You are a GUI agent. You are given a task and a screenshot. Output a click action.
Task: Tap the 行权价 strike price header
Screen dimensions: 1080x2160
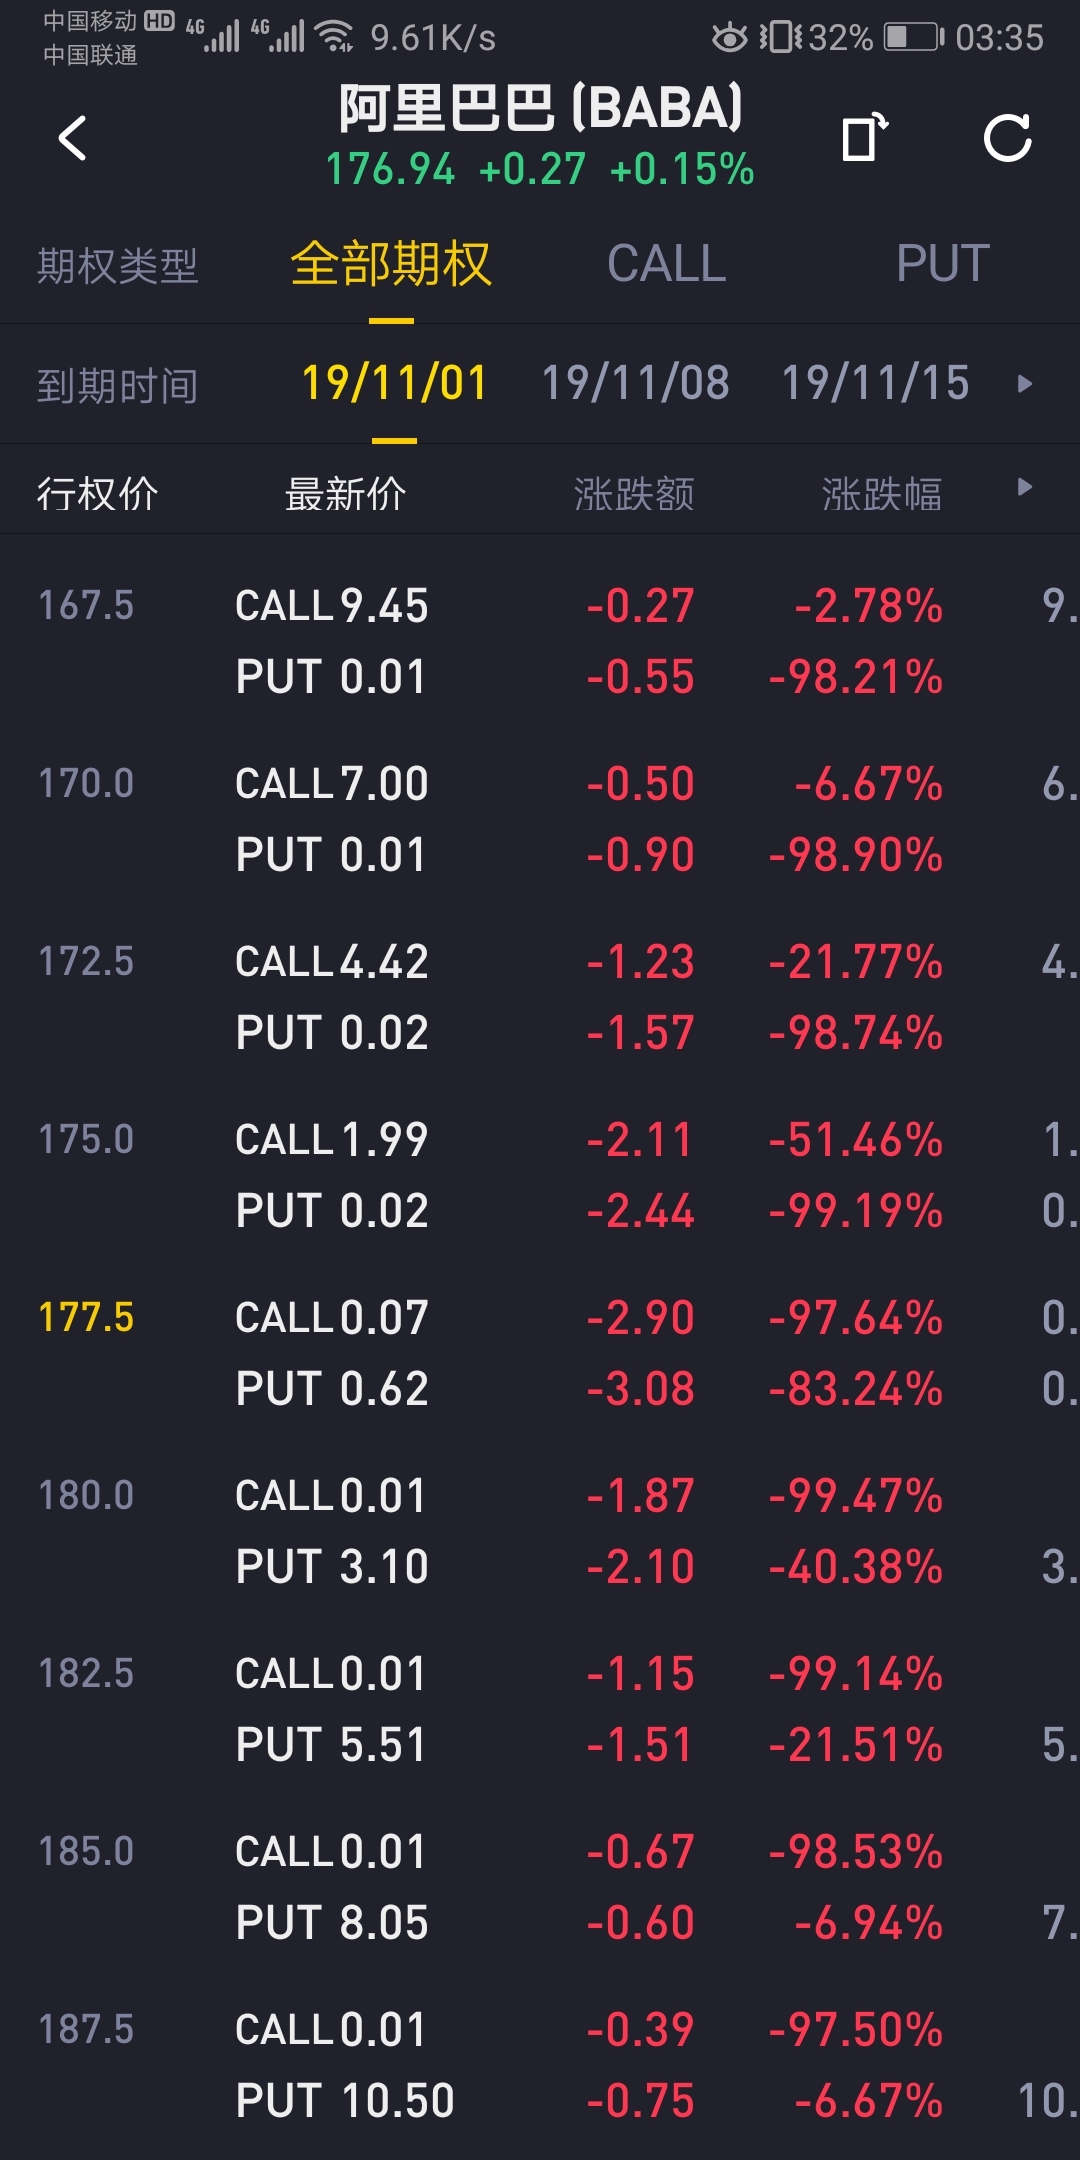pyautogui.click(x=97, y=494)
